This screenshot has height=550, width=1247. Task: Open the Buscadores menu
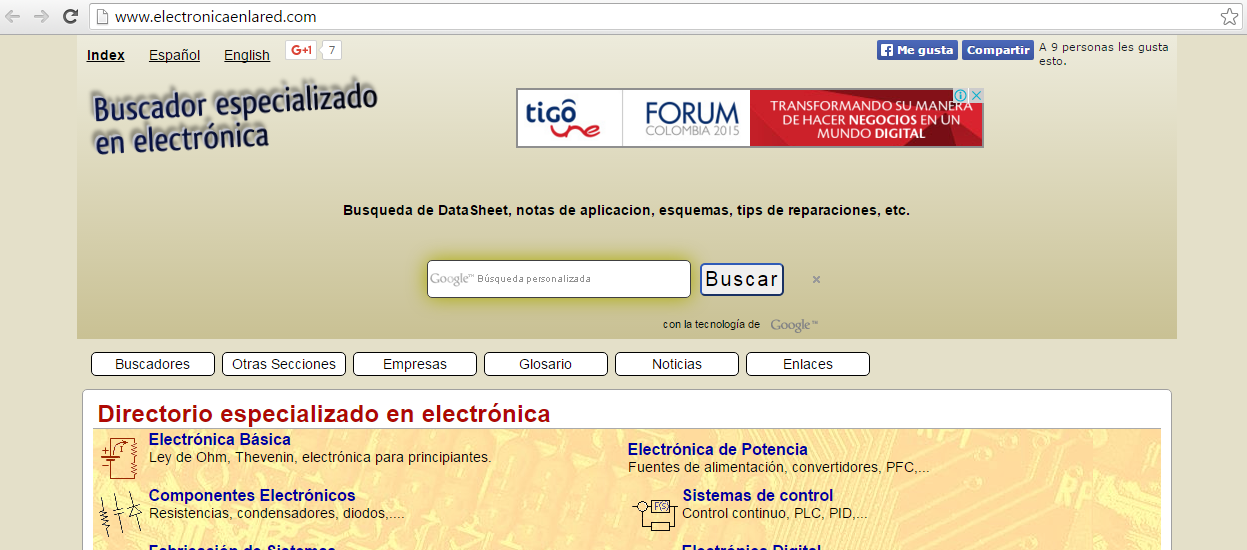pos(153,364)
